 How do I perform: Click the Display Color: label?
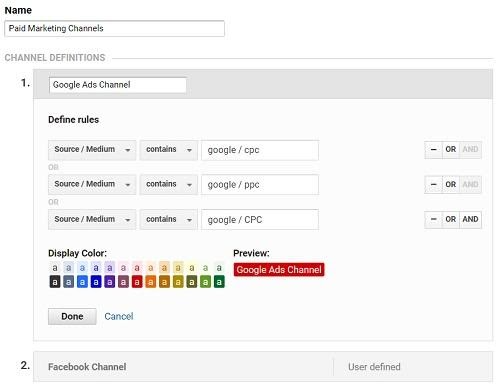77,253
